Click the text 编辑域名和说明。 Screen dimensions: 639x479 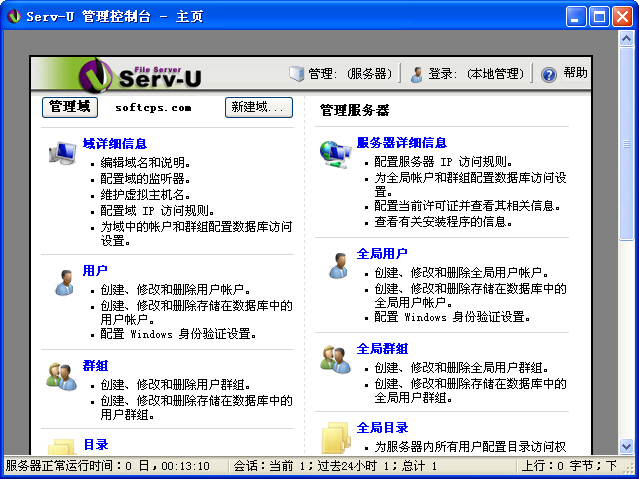tap(145, 163)
